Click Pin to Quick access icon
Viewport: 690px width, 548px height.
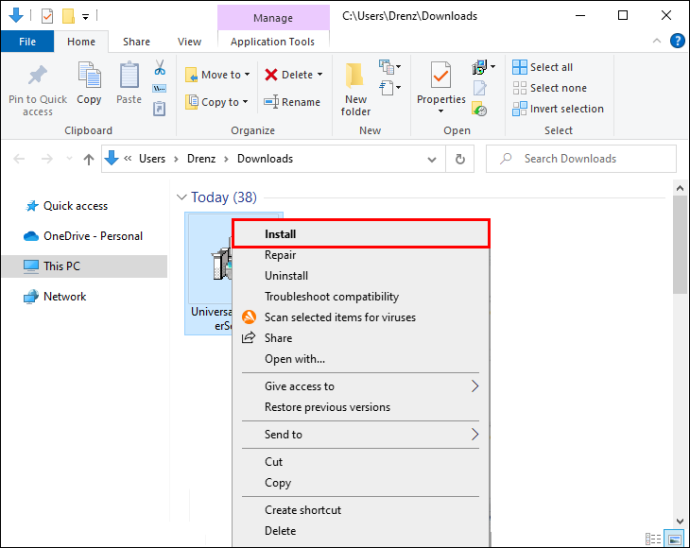click(x=37, y=75)
